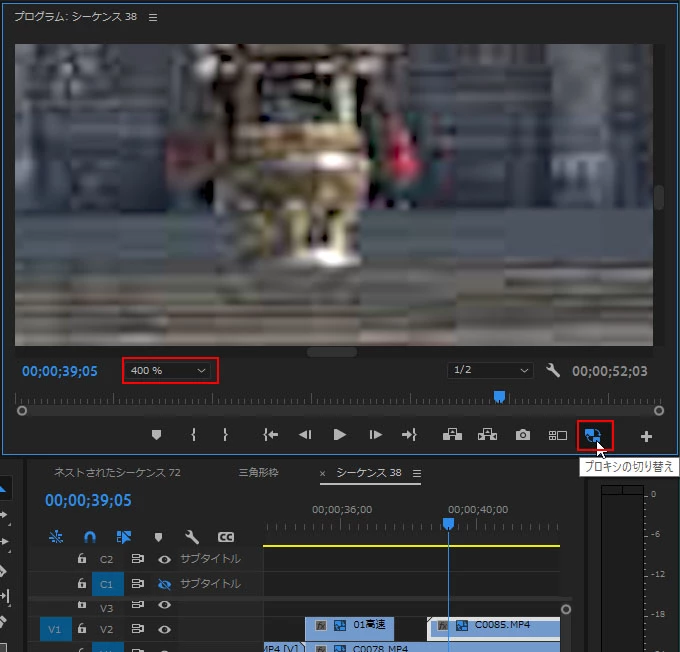The width and height of the screenshot is (680, 652).
Task: Toggle lock on V2 track
Action: pos(82,628)
